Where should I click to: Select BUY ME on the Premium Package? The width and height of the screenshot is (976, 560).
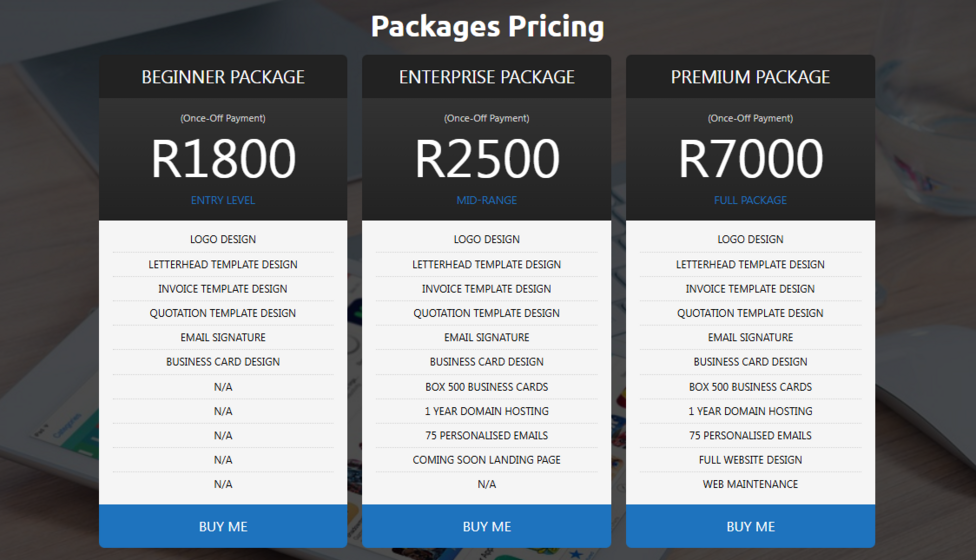point(750,526)
